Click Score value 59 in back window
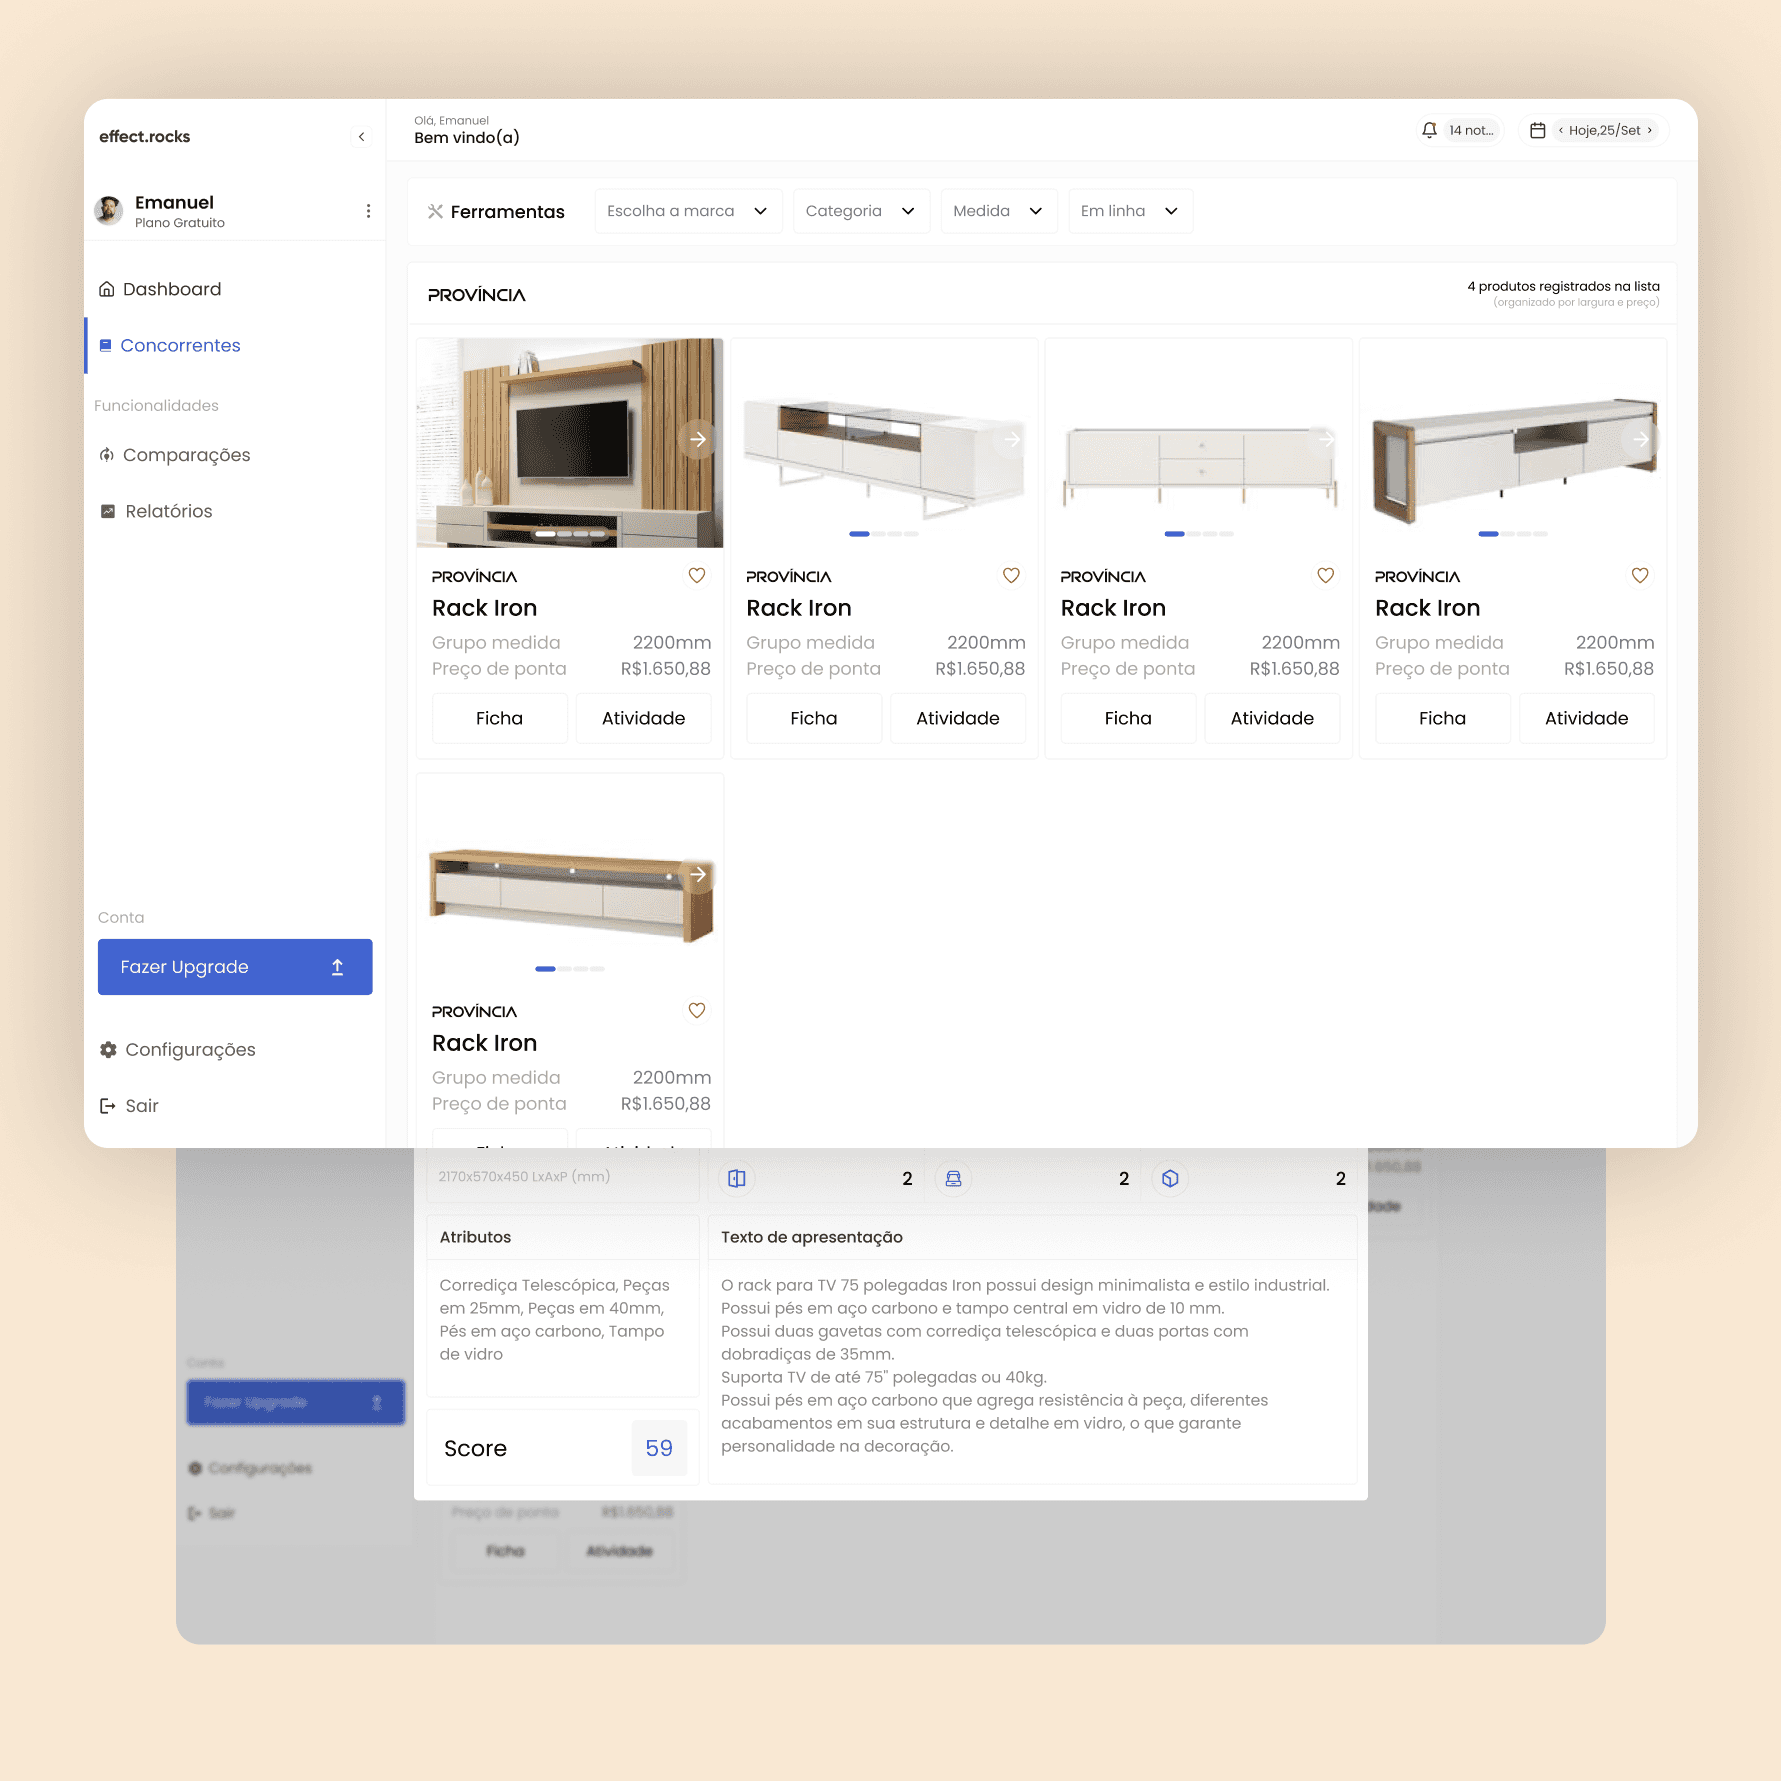Image resolution: width=1781 pixels, height=1781 pixels. coord(659,1448)
